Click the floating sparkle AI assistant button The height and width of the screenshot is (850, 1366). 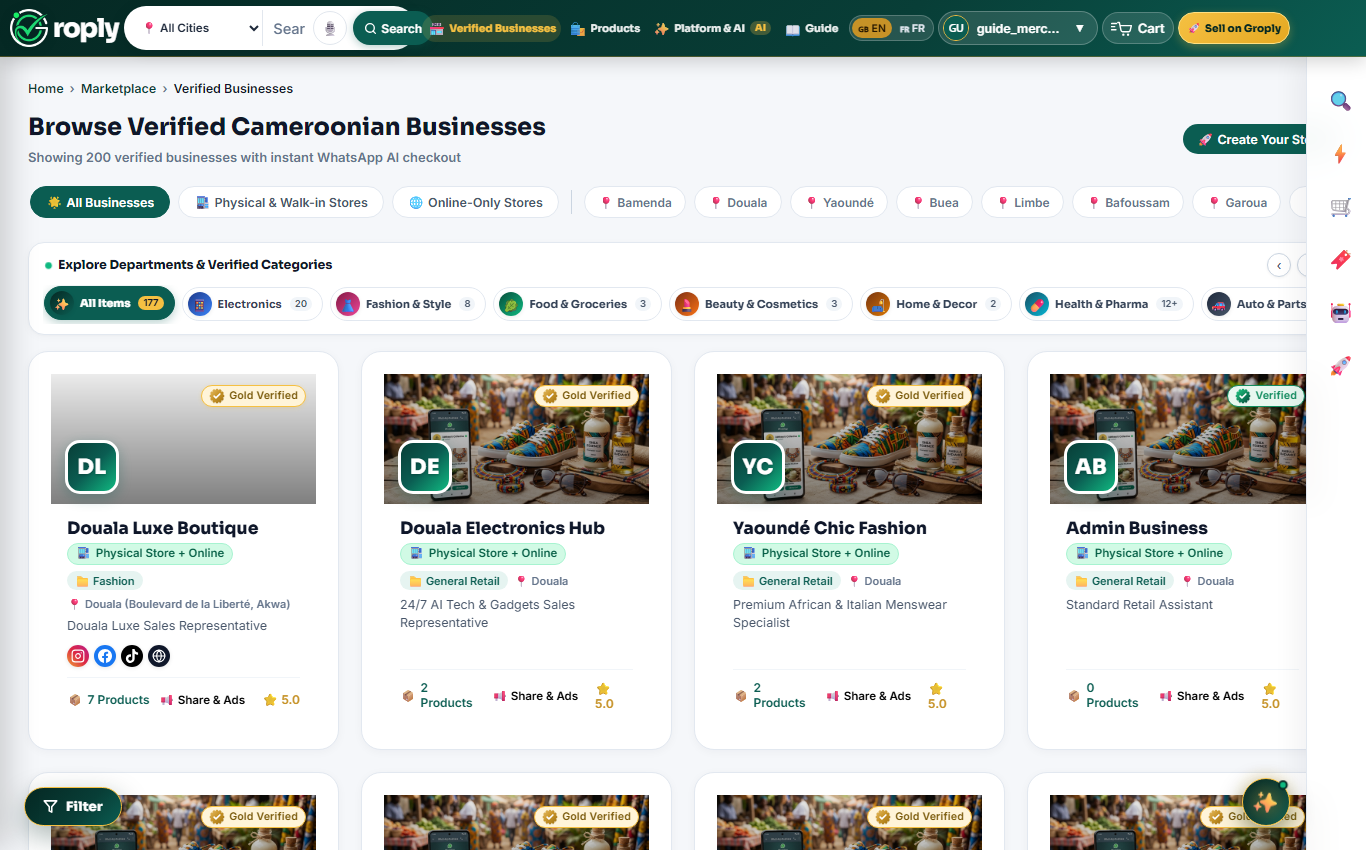pos(1265,802)
